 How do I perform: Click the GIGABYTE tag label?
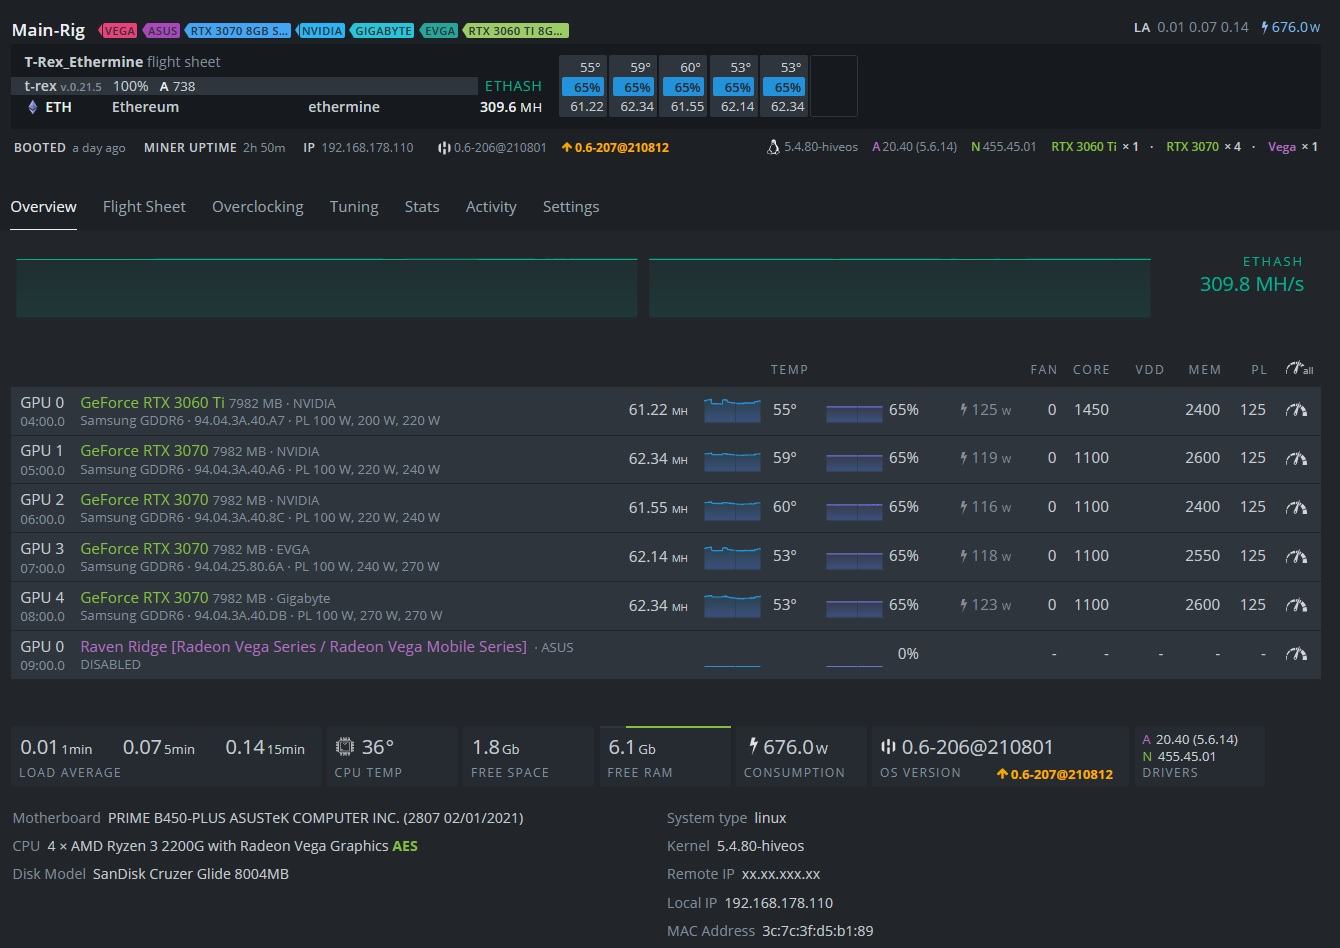382,31
